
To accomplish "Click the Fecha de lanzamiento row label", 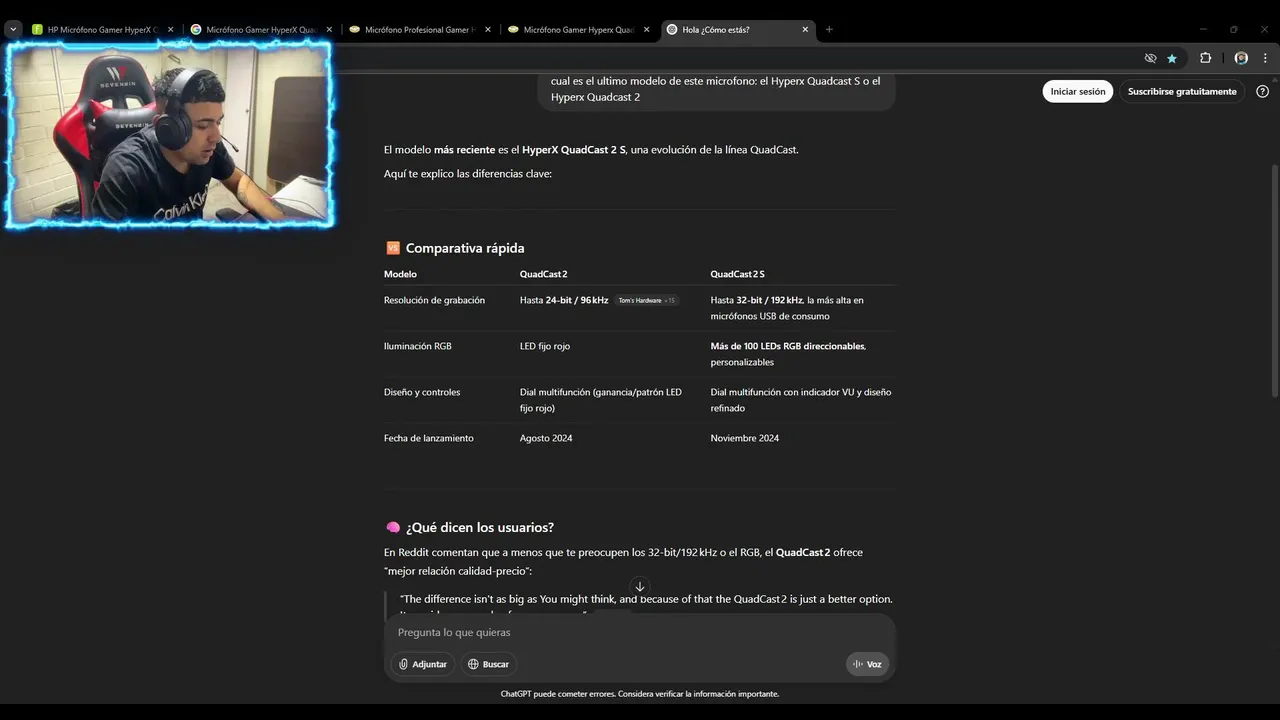I will [x=429, y=438].
